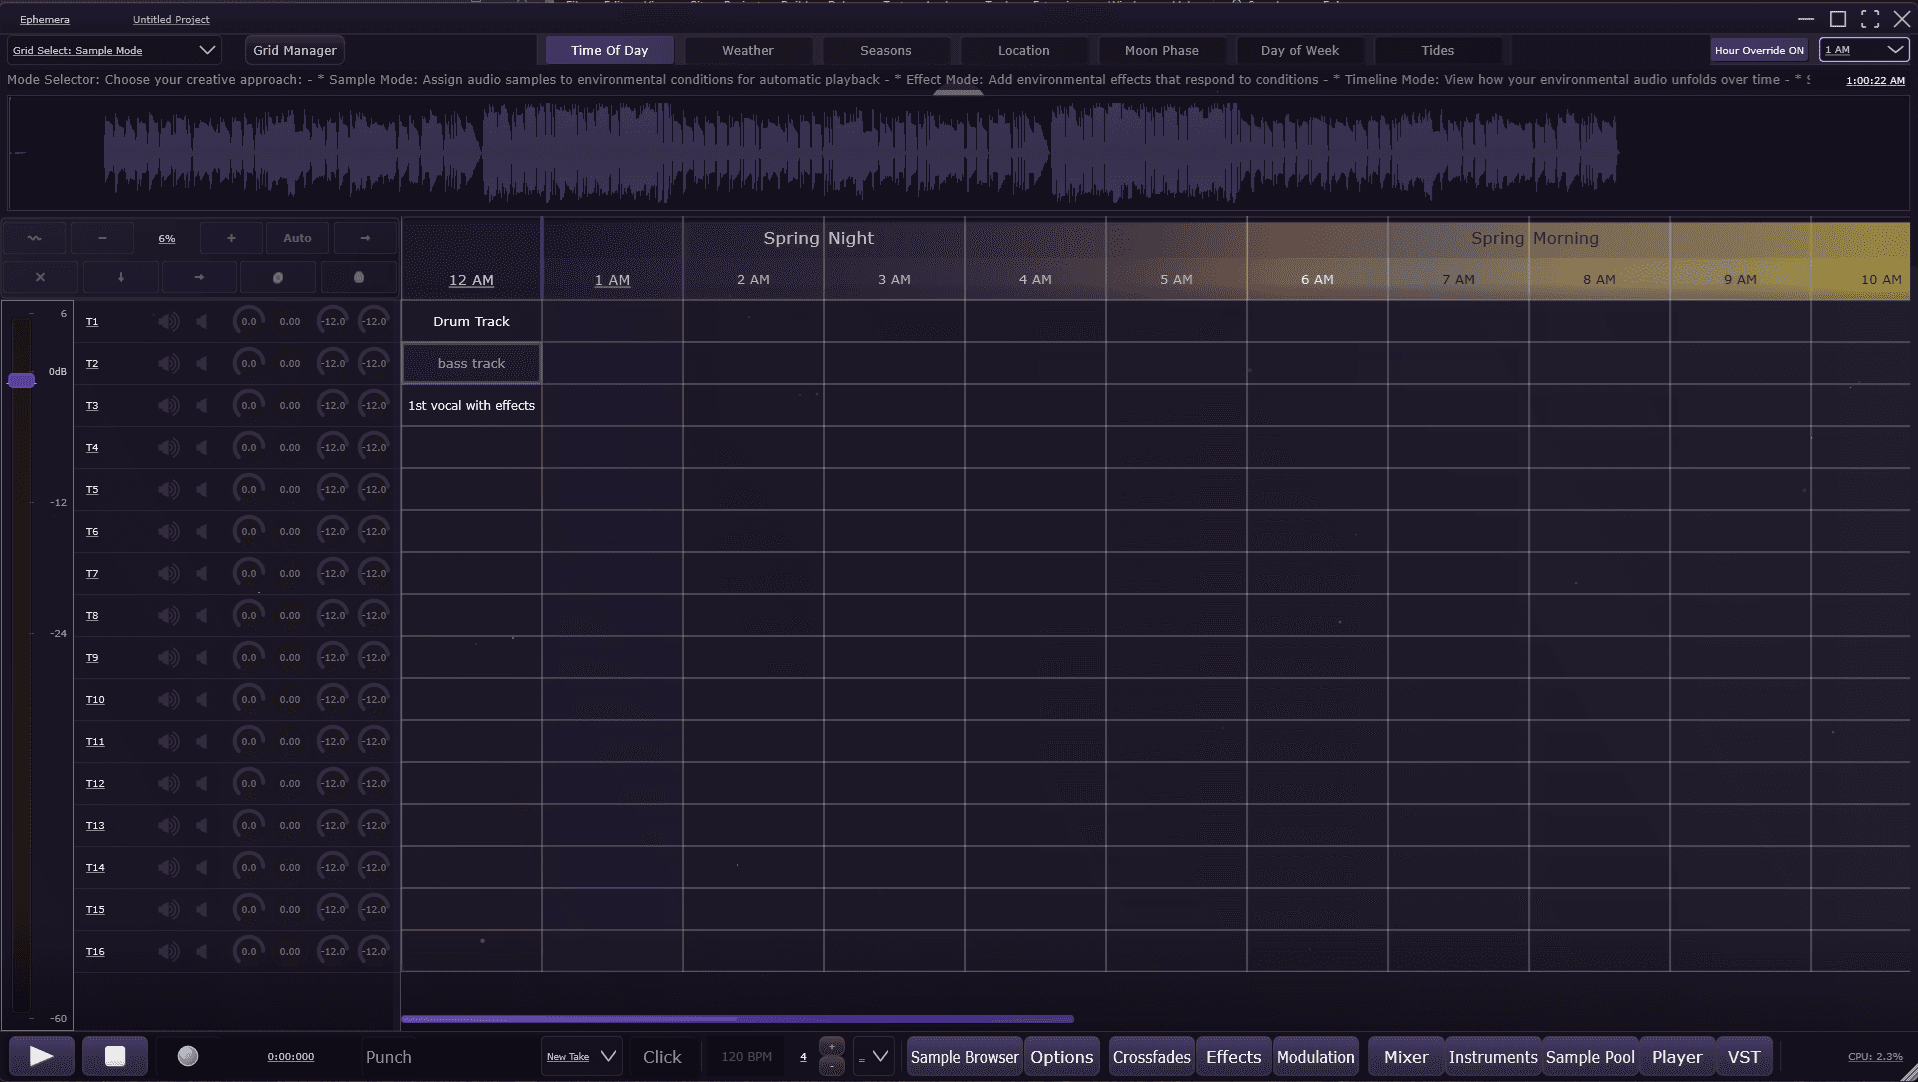Click the master volume fader handle
This screenshot has width=1918, height=1082.
(x=21, y=380)
